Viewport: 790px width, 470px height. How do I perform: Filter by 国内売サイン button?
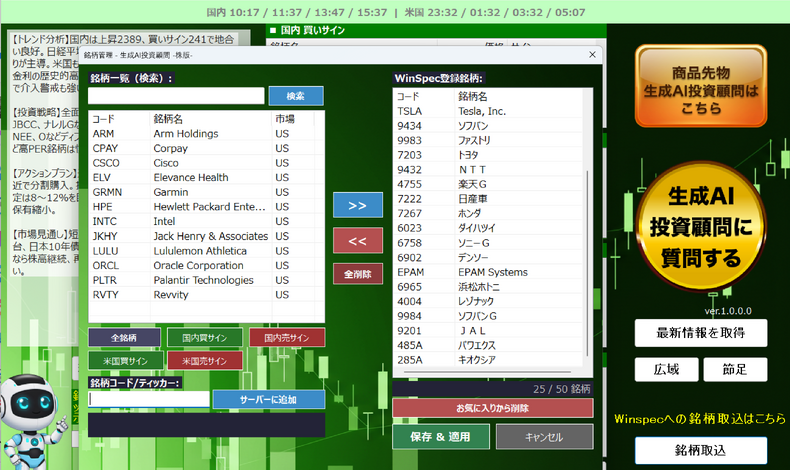point(287,338)
